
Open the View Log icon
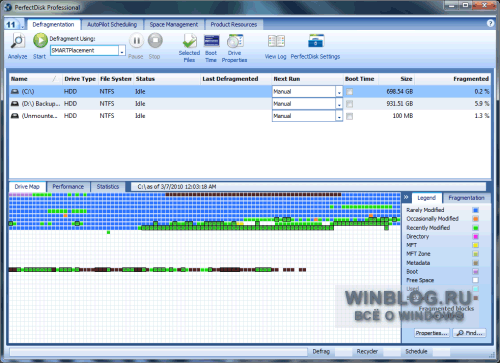click(x=276, y=41)
